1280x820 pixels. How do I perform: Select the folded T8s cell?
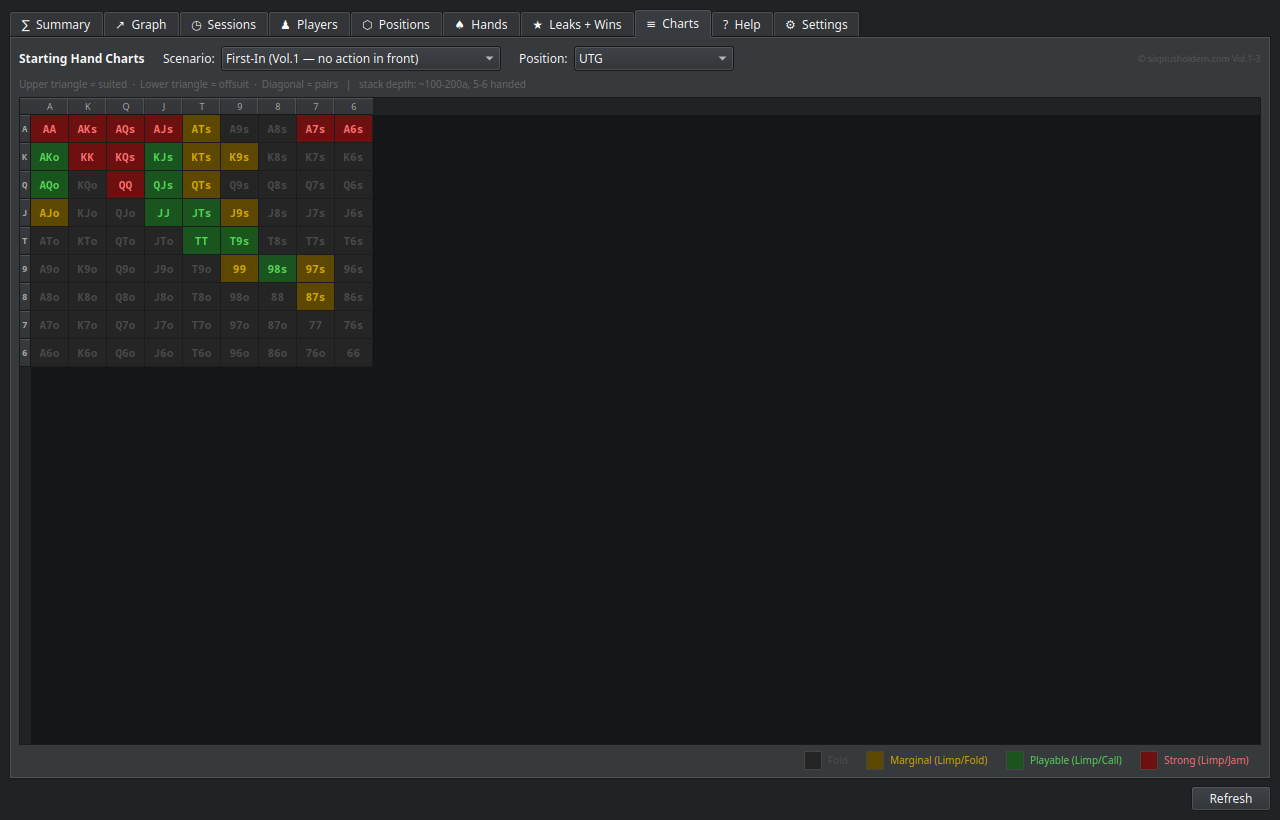click(278, 241)
